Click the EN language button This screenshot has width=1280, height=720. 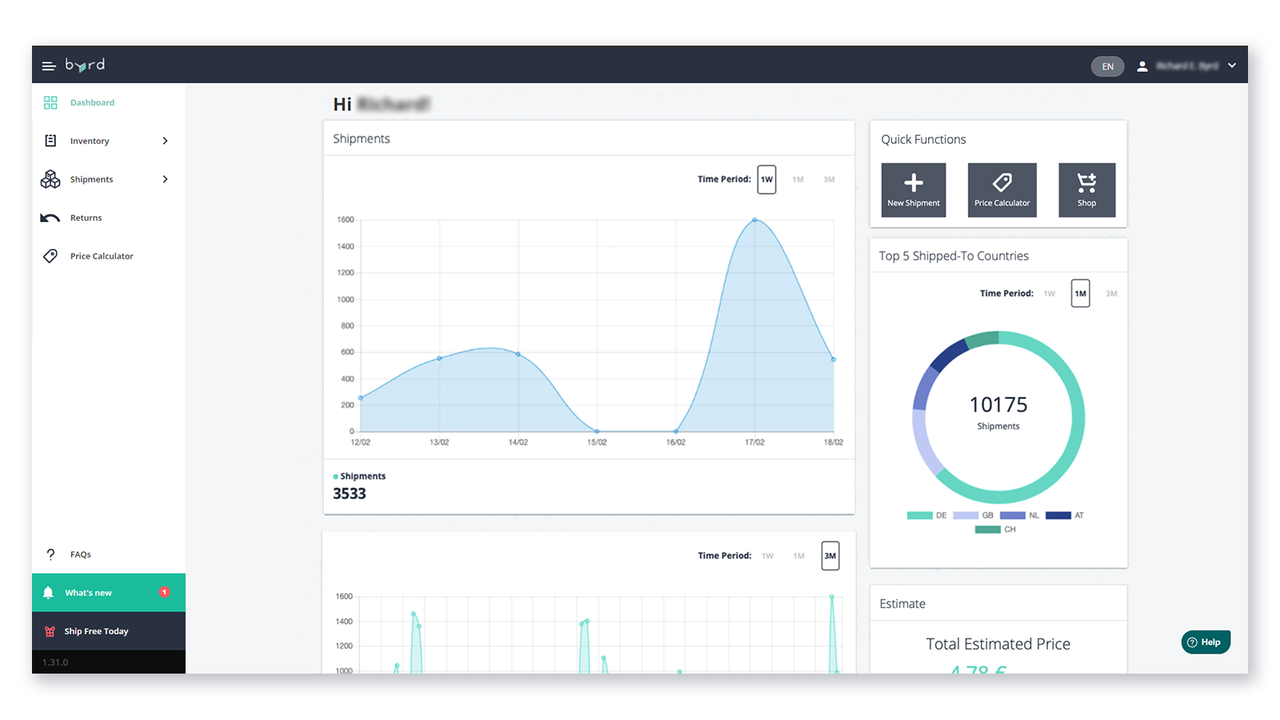(1107, 65)
